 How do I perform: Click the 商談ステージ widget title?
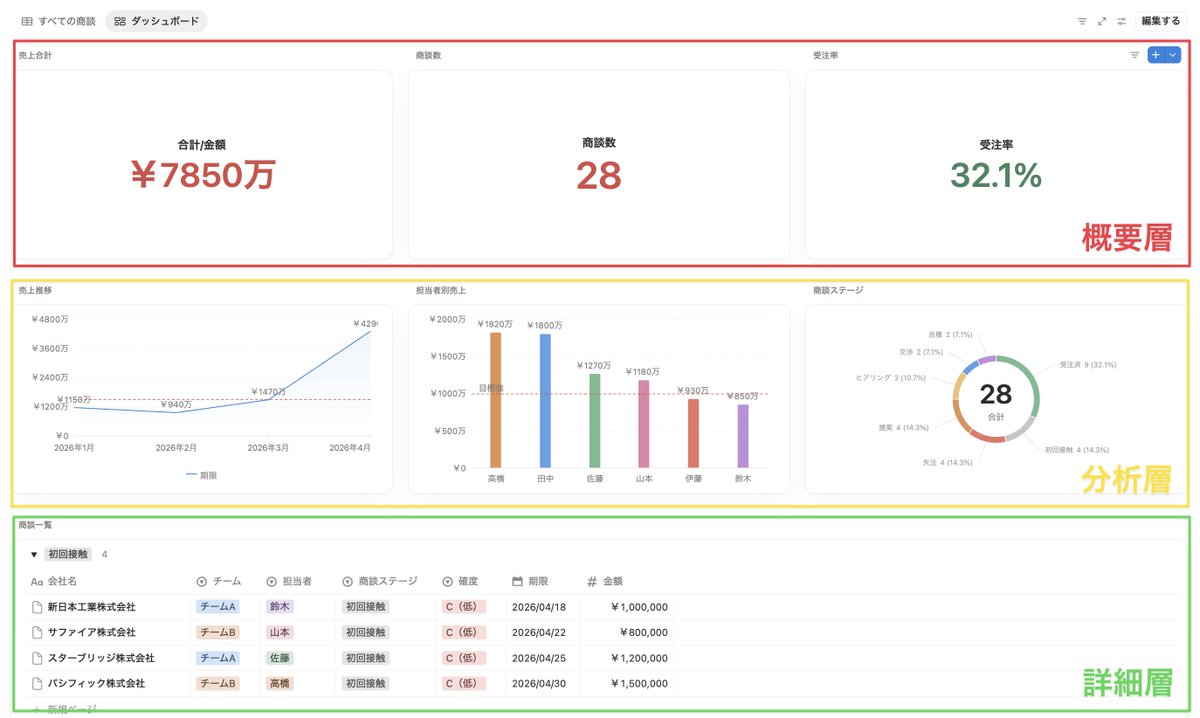838,291
